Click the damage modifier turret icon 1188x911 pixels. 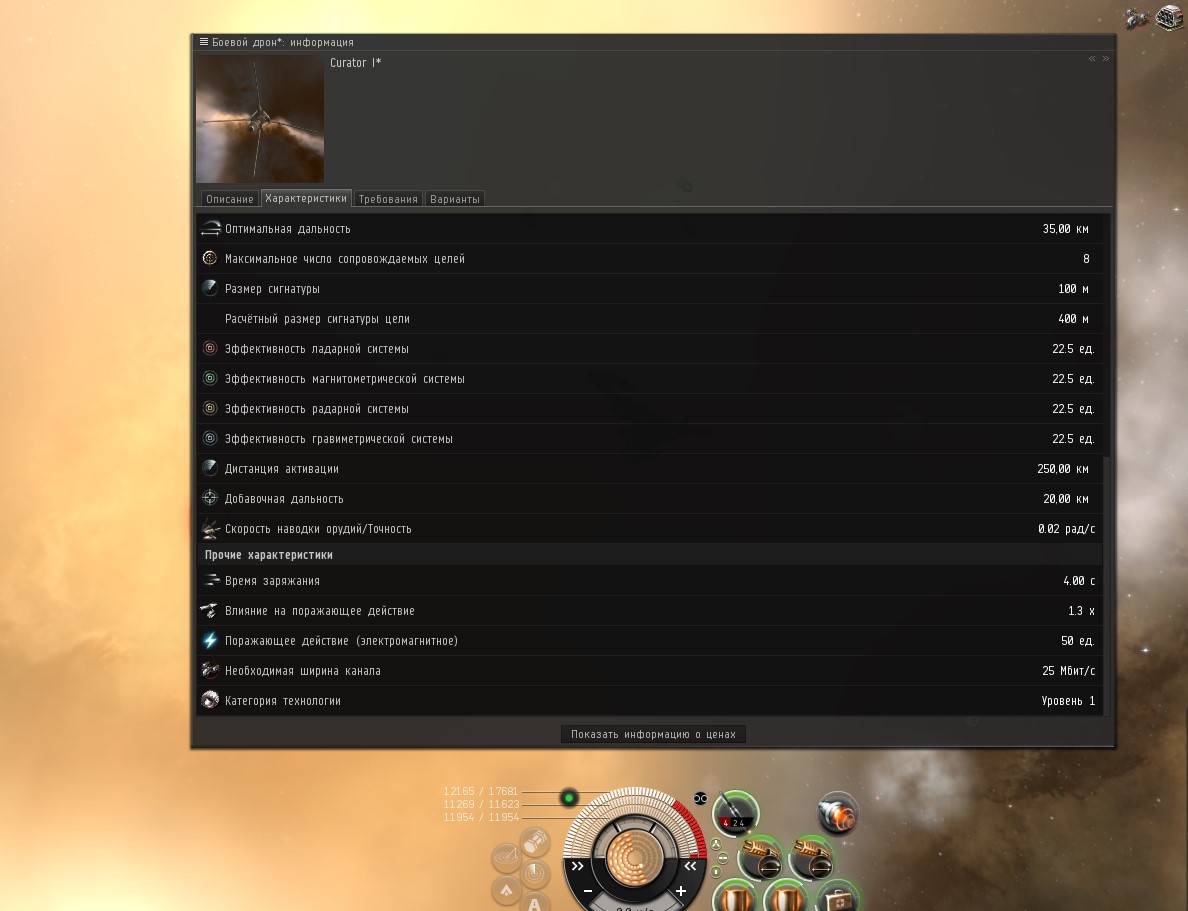[x=211, y=611]
